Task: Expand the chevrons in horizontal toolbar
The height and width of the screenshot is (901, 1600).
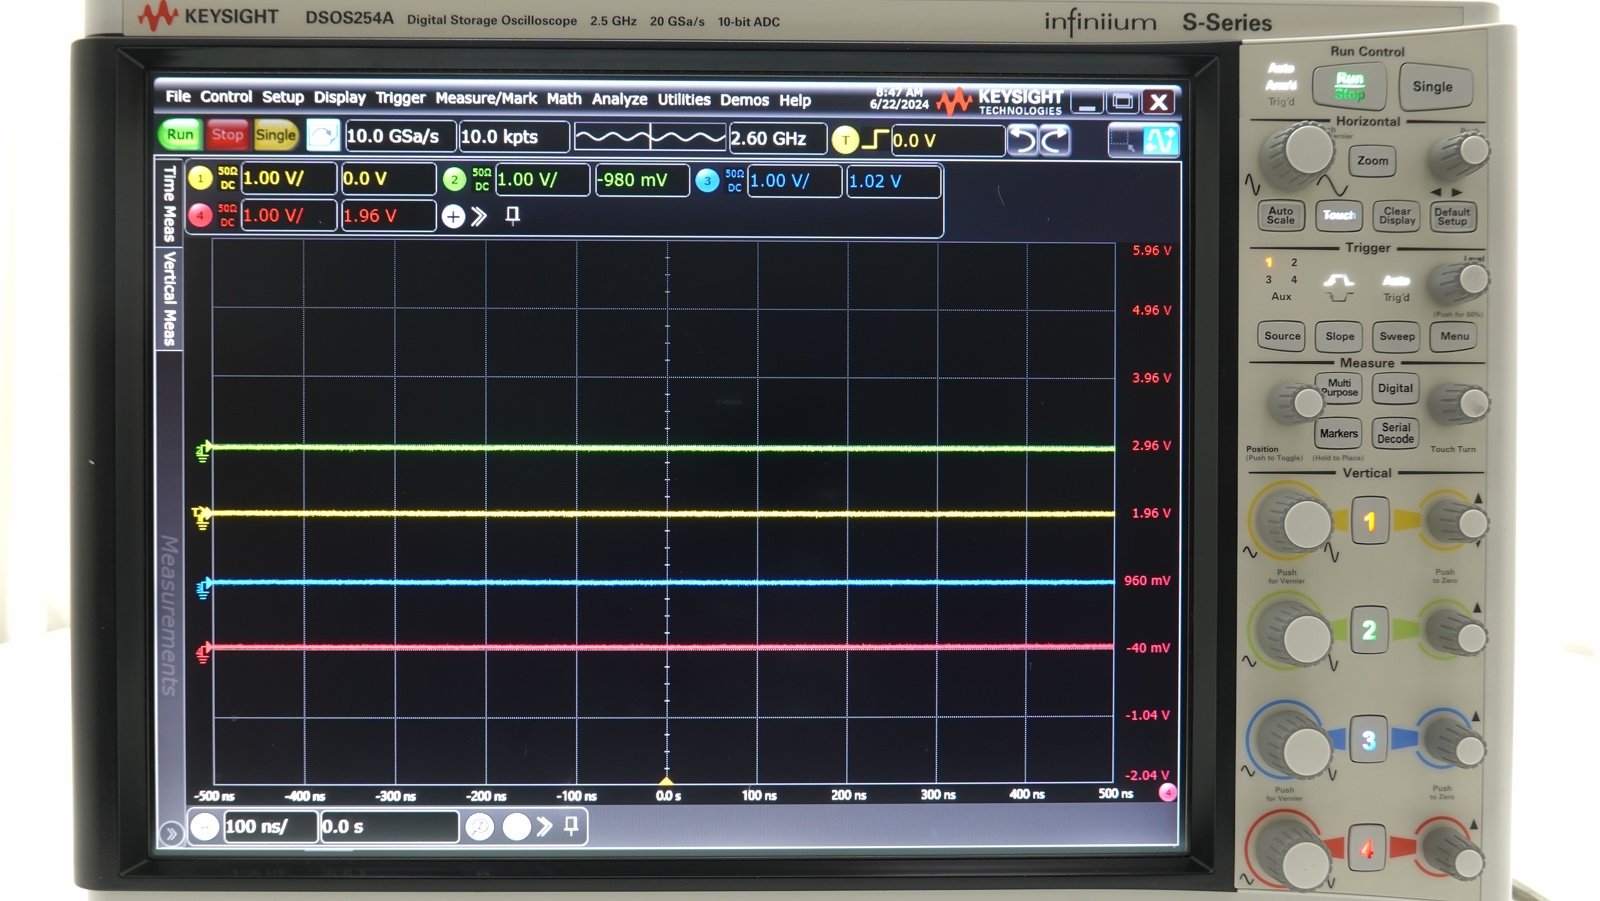Action: coord(544,826)
